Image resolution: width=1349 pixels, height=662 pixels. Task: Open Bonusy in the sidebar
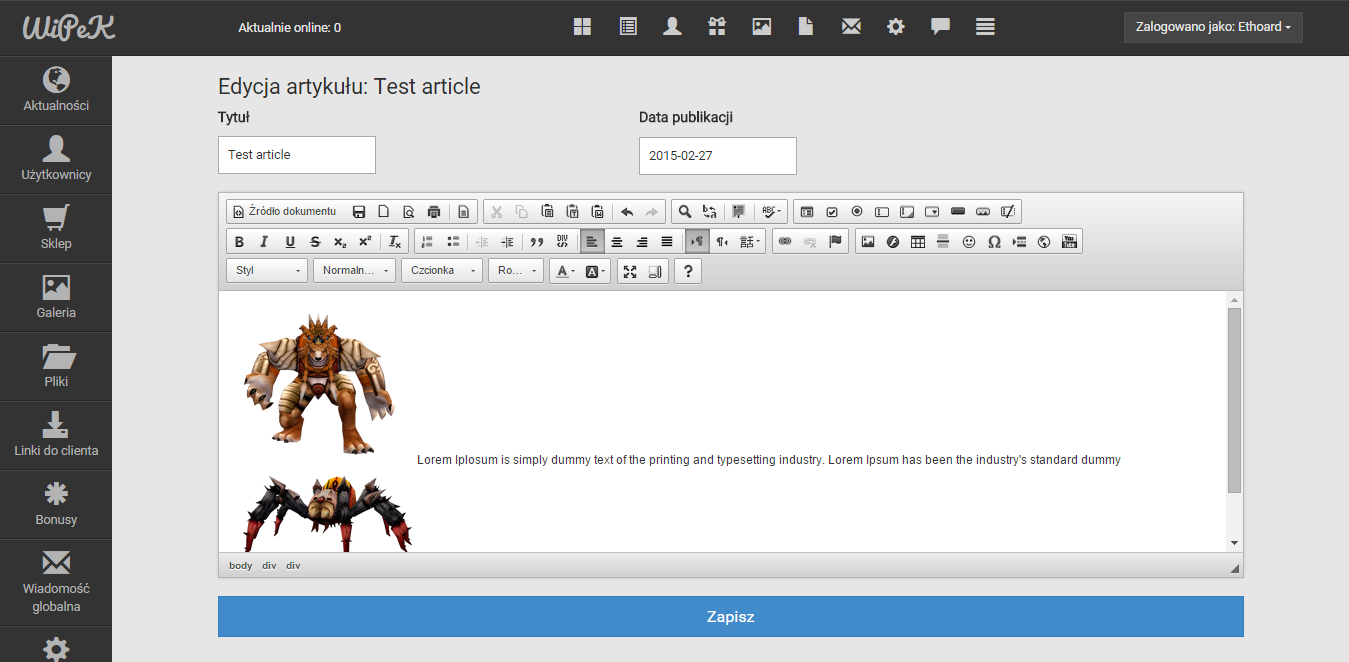(x=56, y=505)
